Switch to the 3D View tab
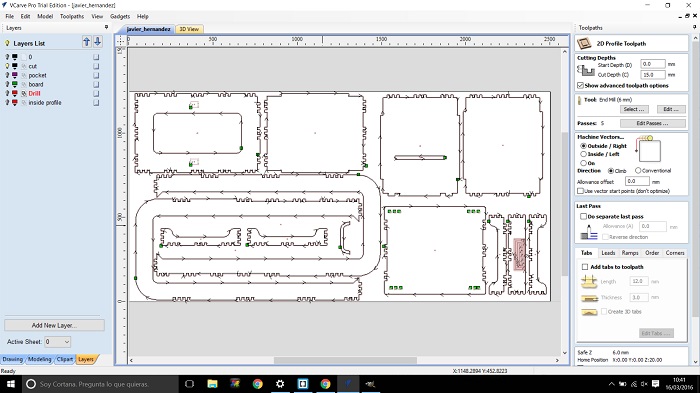 point(189,29)
